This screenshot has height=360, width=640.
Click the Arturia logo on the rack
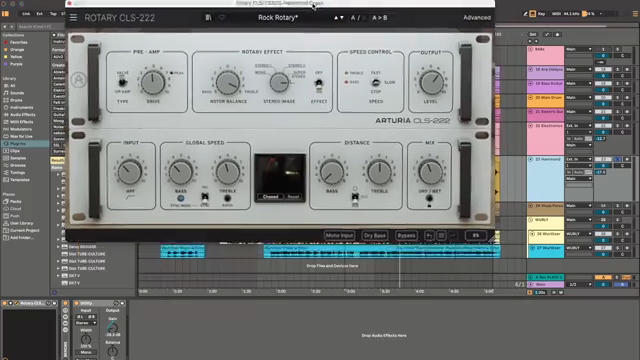coord(78,80)
